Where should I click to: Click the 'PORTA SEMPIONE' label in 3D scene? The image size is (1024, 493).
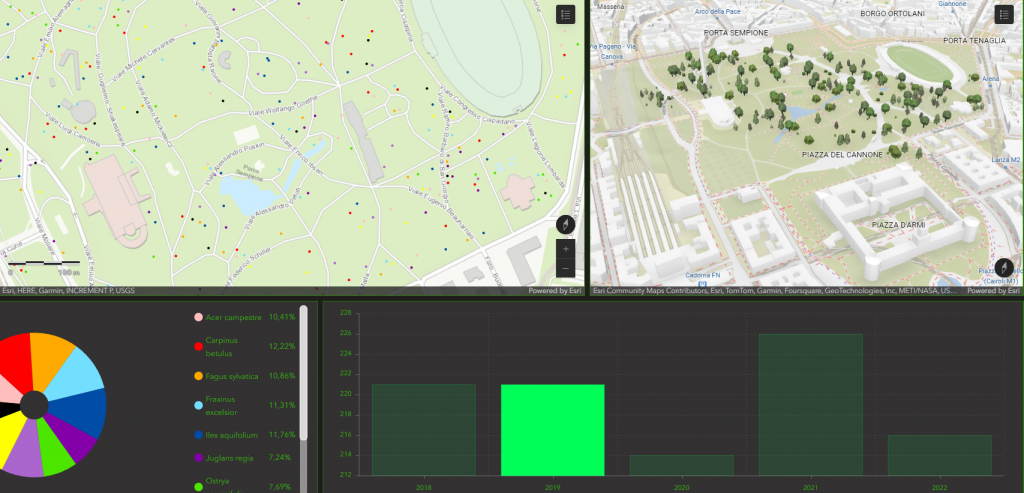[736, 32]
